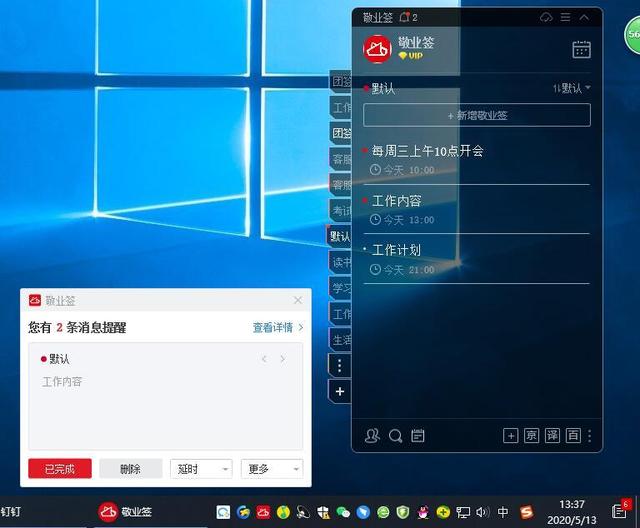Switch to the 考试 category tab

(x=341, y=211)
